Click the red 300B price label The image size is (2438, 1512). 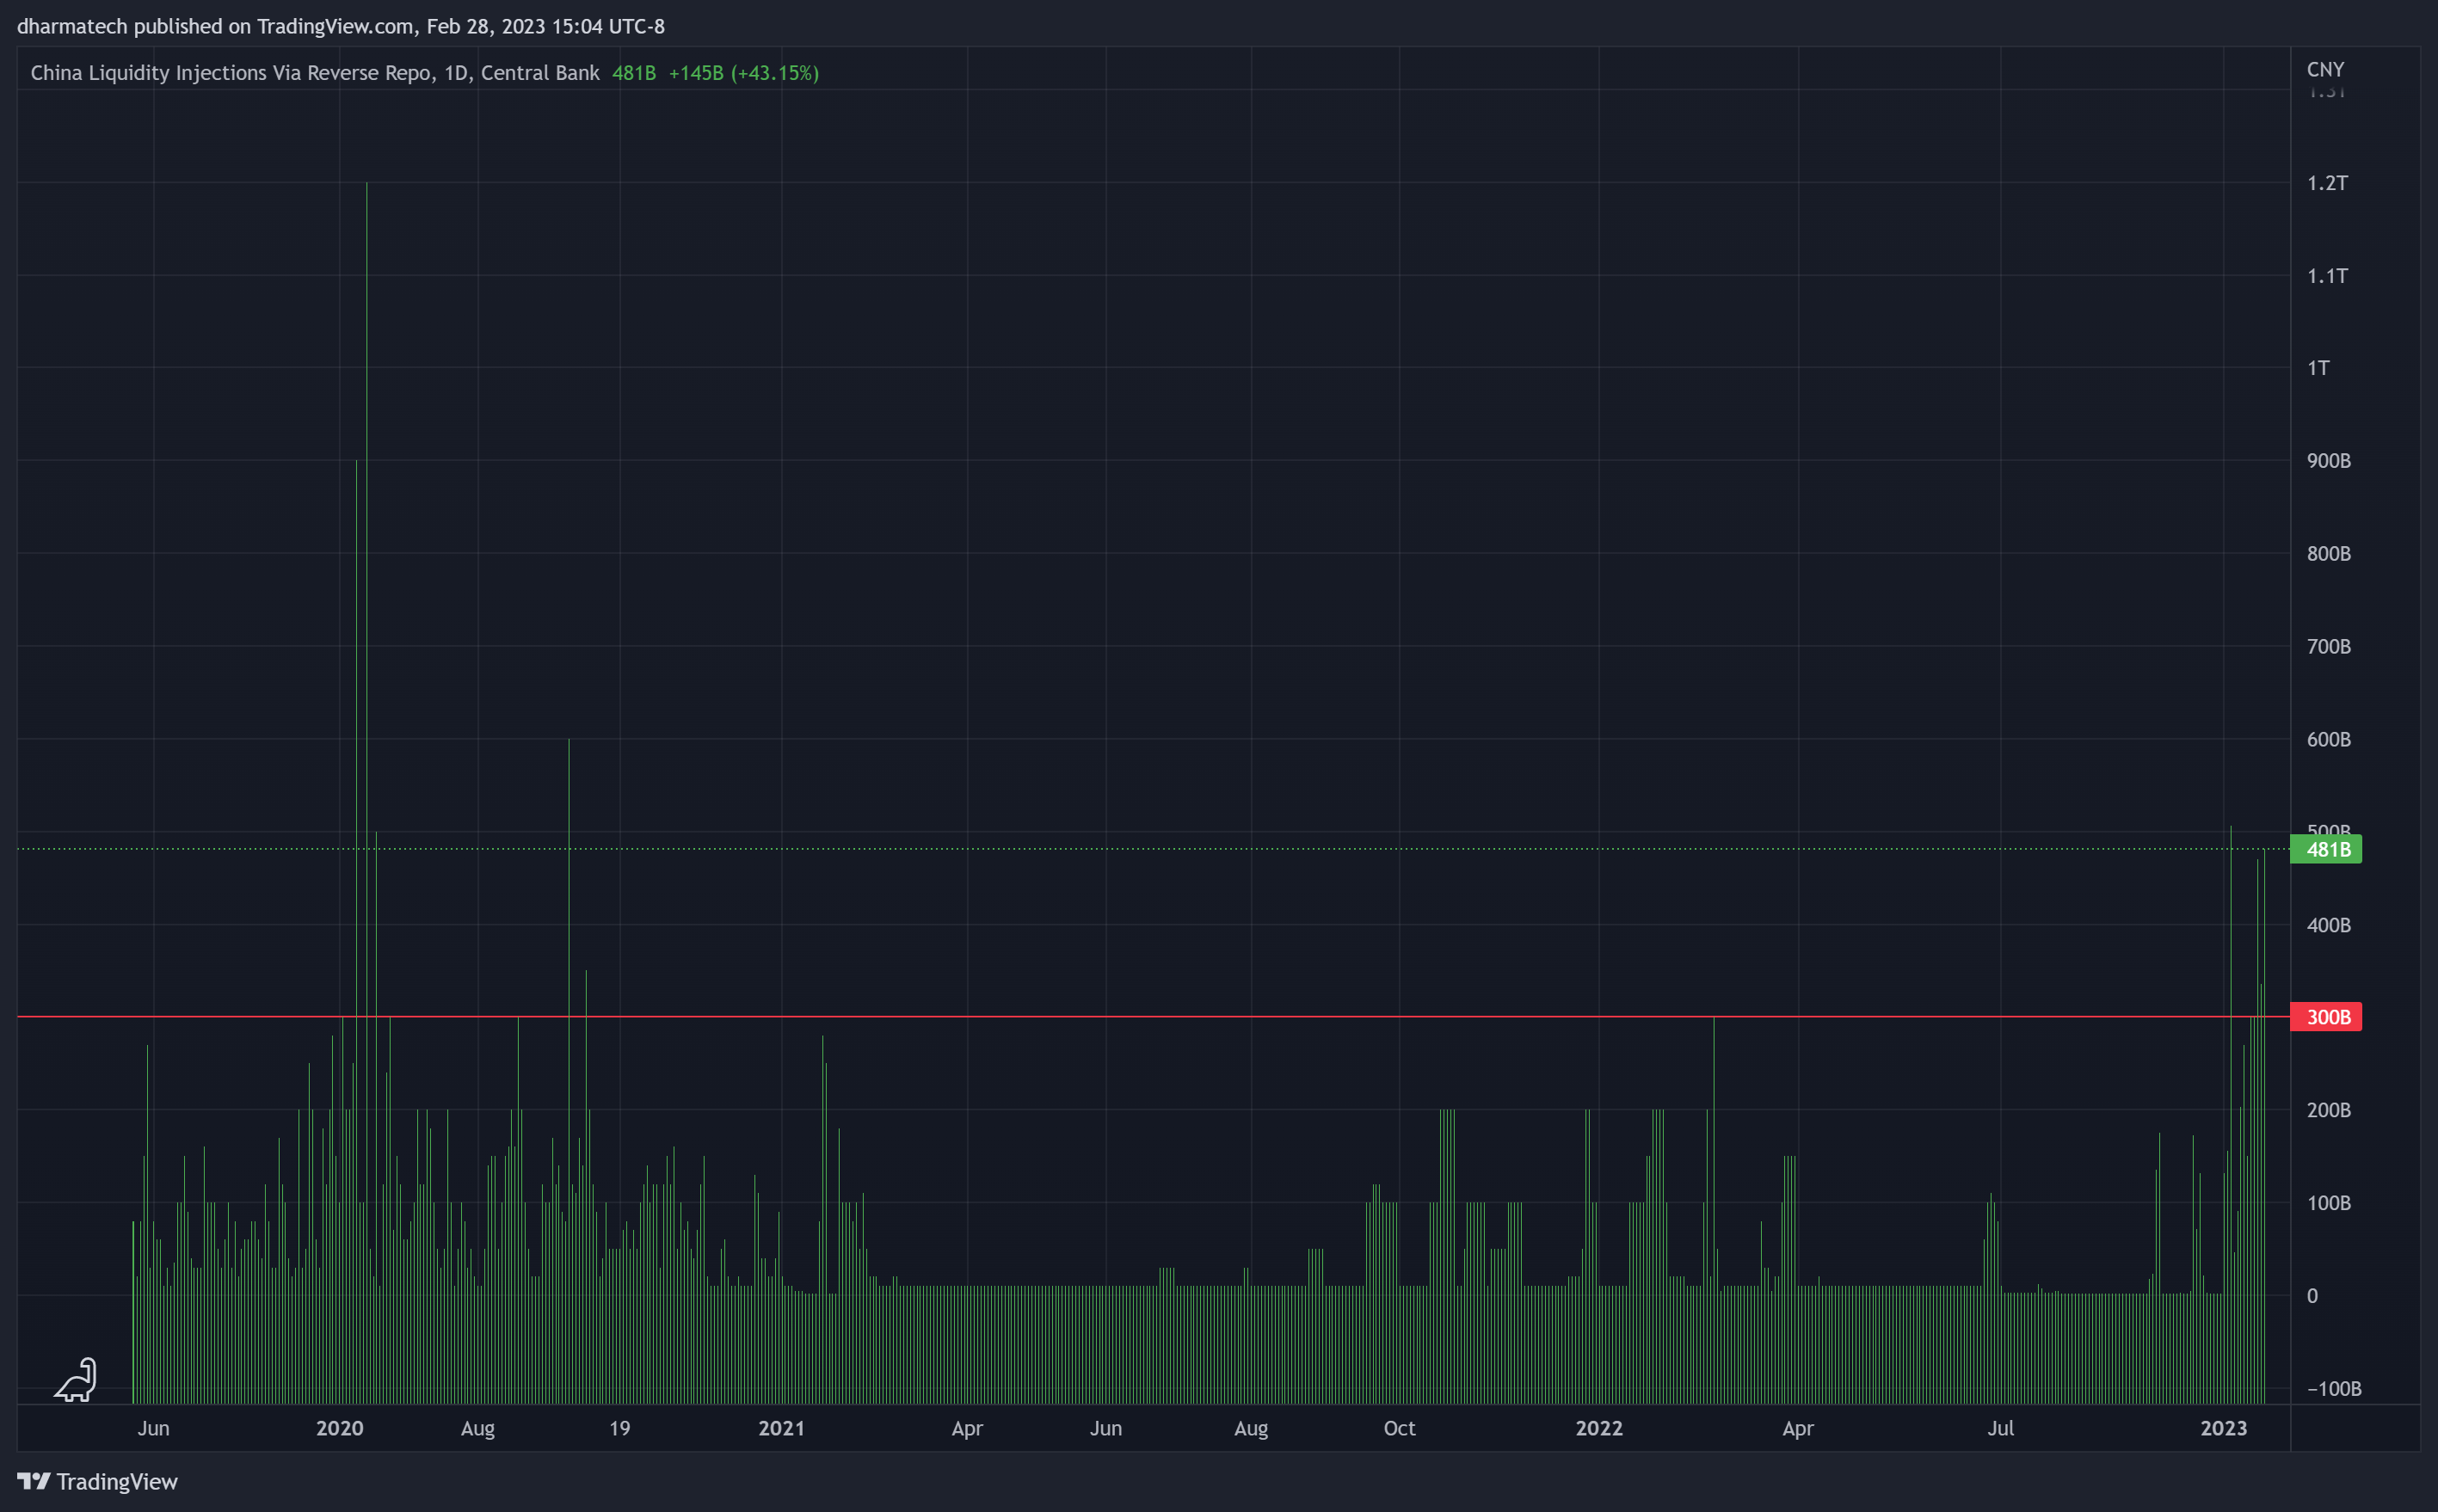tap(2326, 1017)
